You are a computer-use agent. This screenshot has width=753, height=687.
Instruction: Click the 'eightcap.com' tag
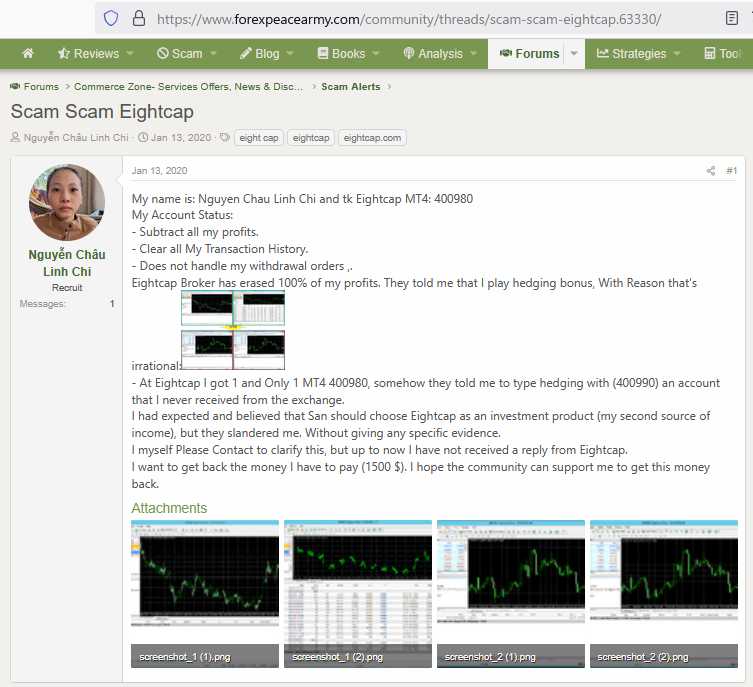pyautogui.click(x=372, y=138)
